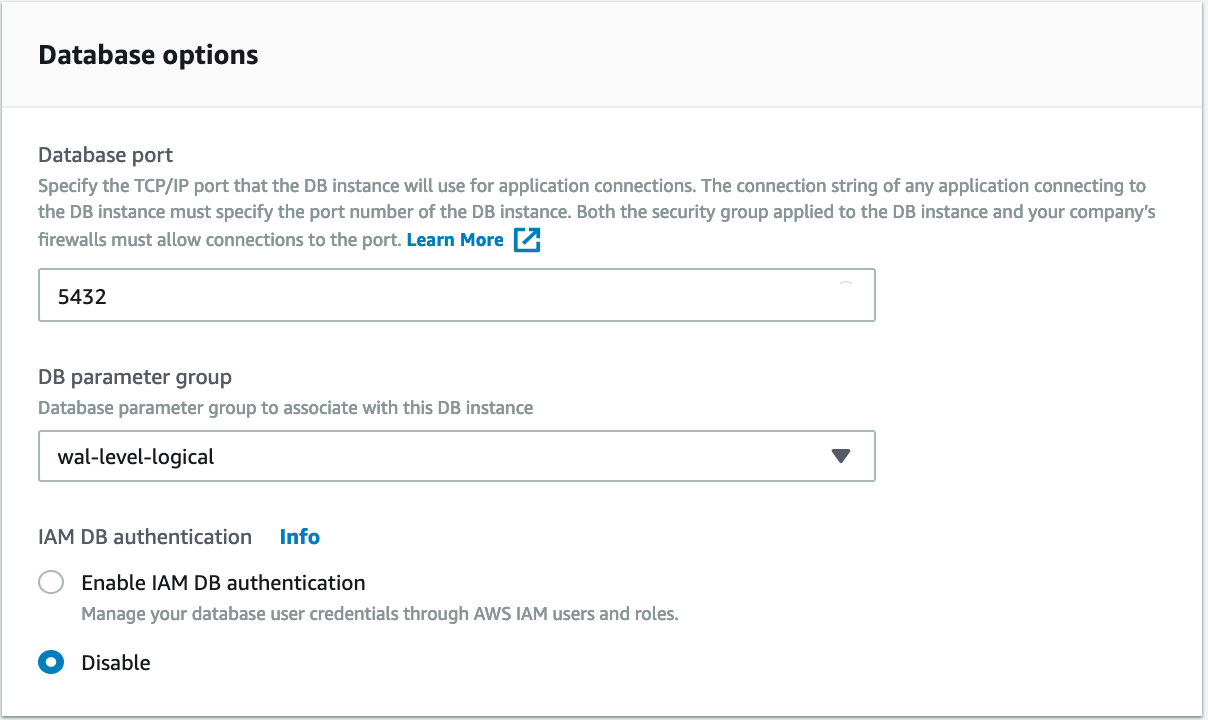Select the Disable radio button
Screen dimensions: 1208x720
coord(51,662)
